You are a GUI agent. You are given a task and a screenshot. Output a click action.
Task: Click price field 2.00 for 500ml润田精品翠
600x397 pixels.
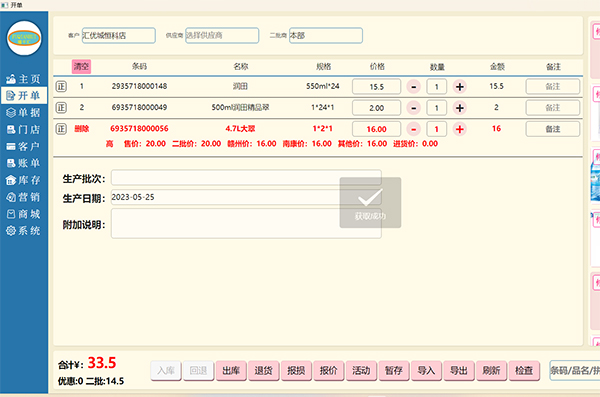[377, 108]
